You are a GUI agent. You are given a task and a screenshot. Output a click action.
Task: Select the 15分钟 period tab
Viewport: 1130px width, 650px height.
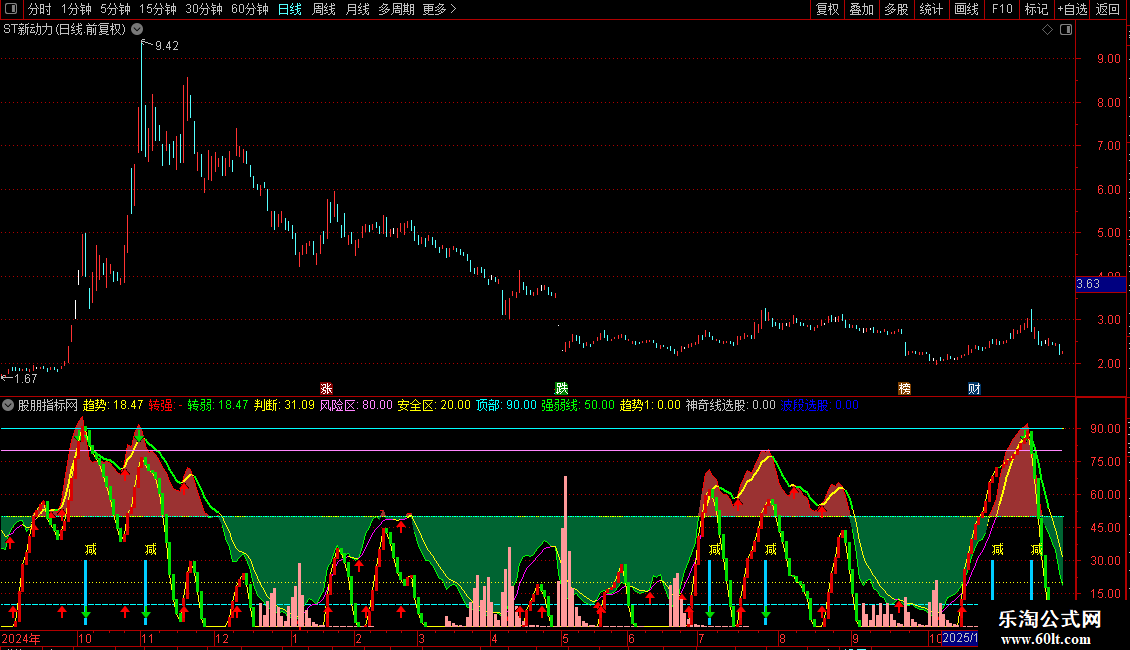158,9
